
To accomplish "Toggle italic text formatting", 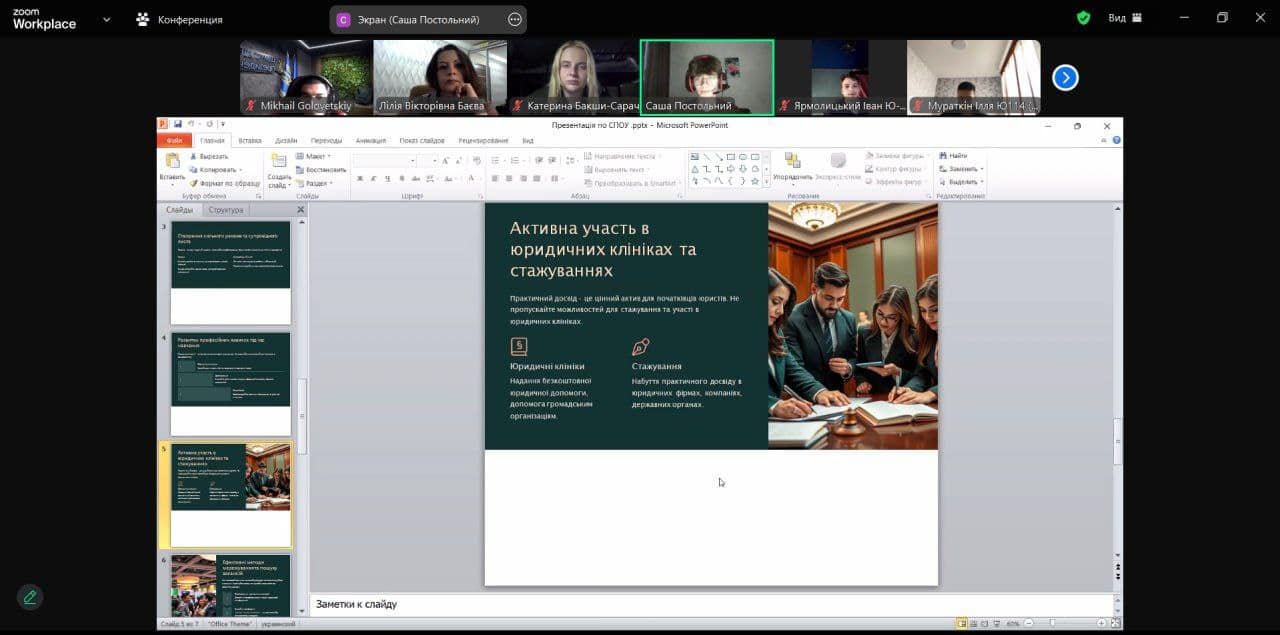I will [373, 179].
